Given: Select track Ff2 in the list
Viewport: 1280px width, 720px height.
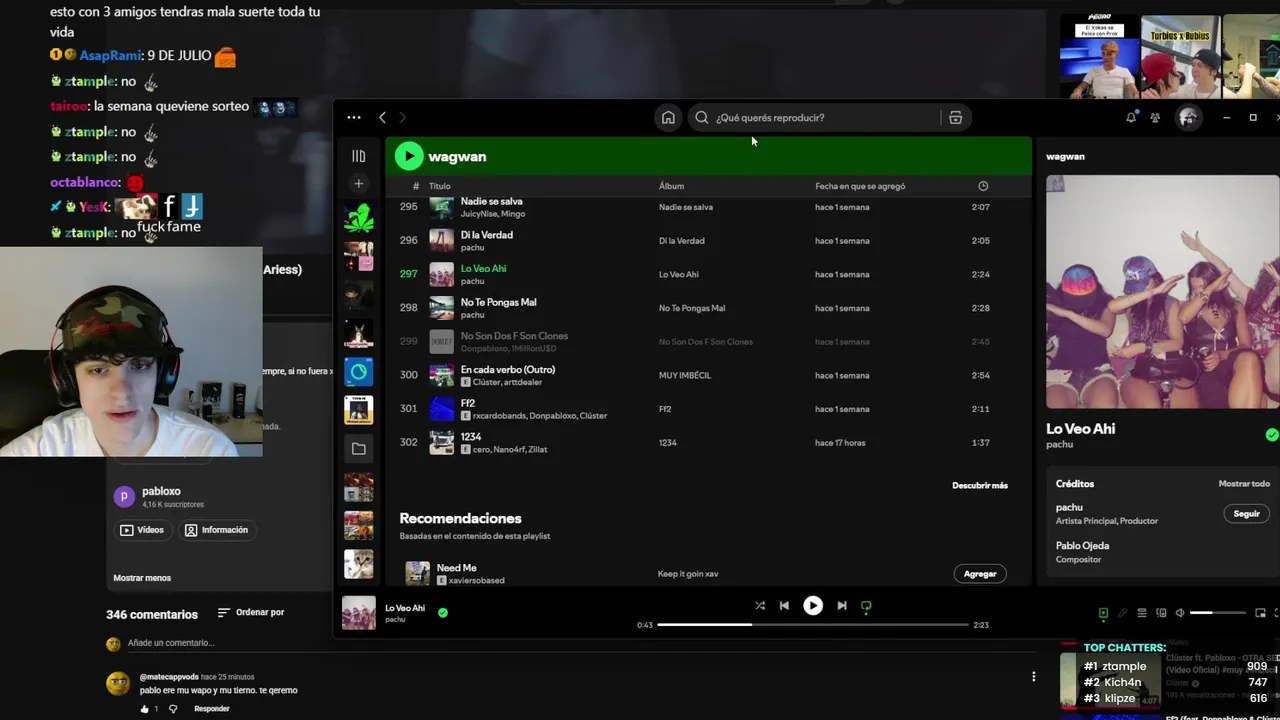Looking at the screenshot, I should [x=706, y=409].
